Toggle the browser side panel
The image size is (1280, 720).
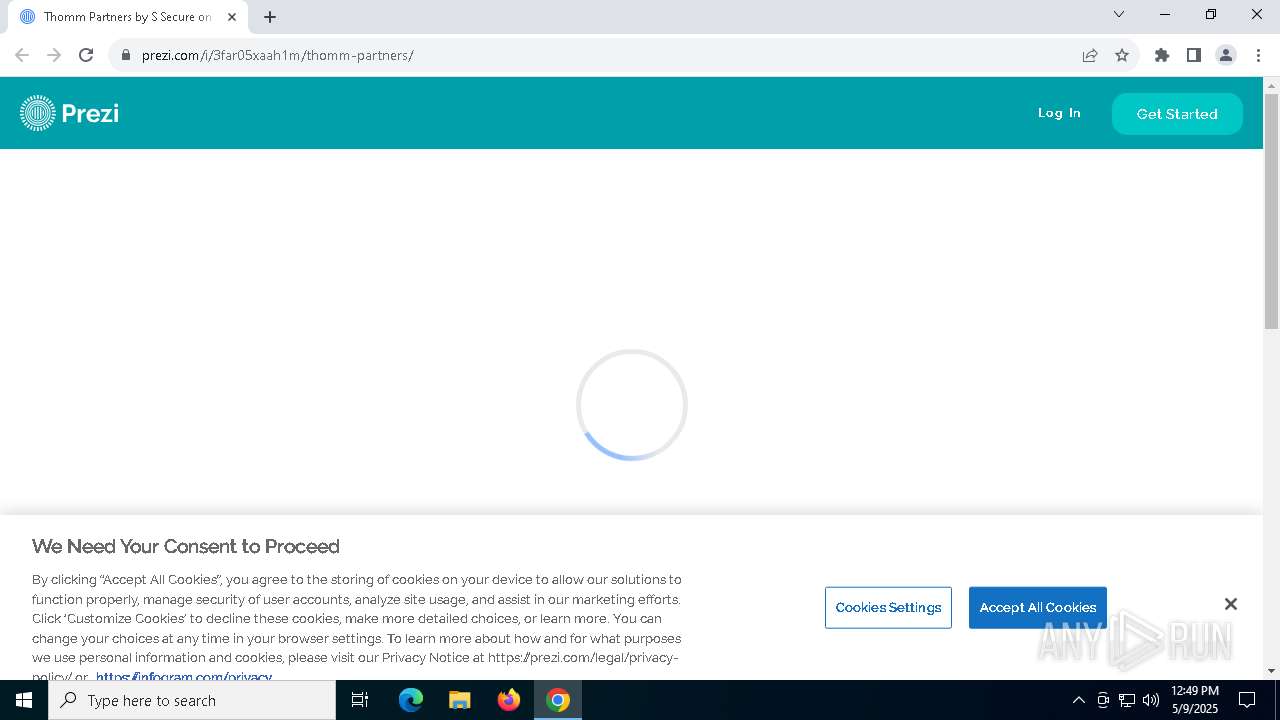[x=1194, y=55]
